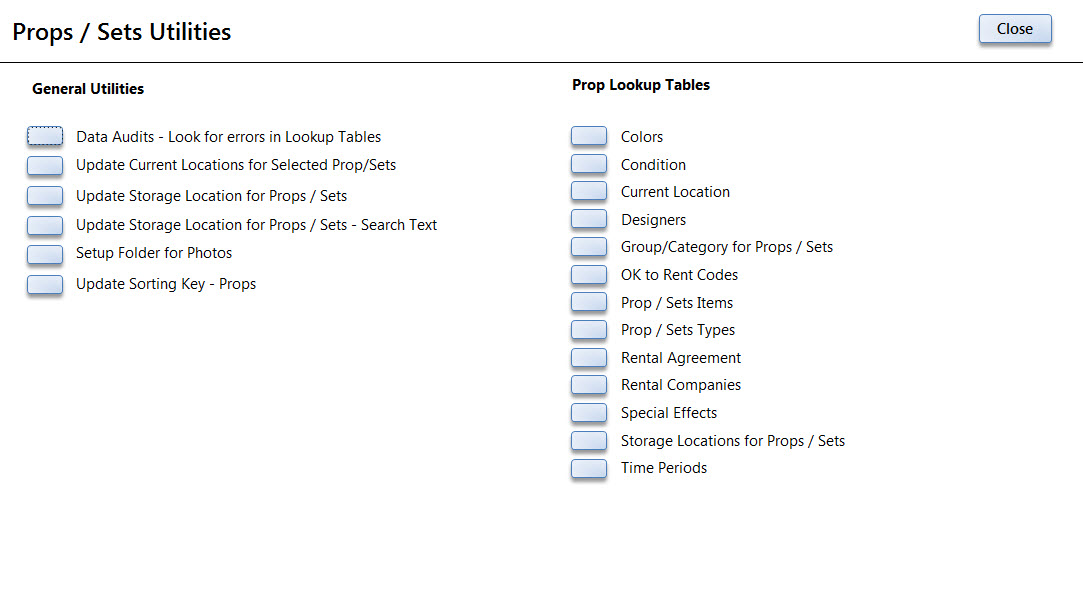
Task: Open the Colors lookup table
Action: point(589,136)
